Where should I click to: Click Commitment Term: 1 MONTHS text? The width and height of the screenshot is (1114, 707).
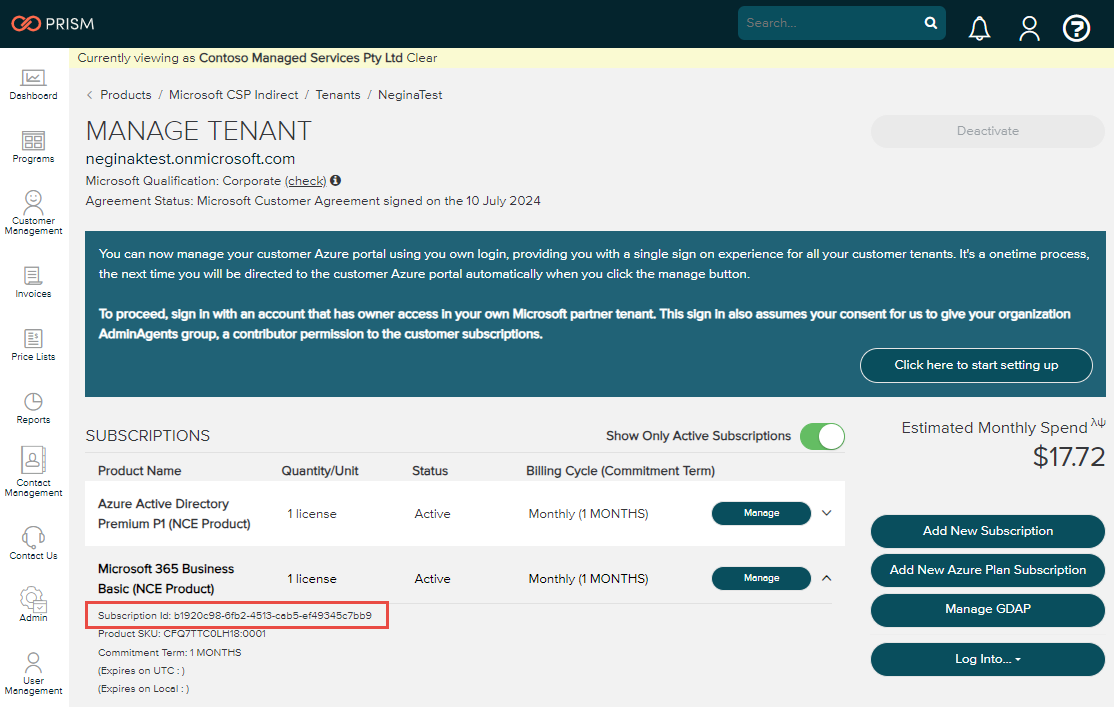[x=170, y=652]
